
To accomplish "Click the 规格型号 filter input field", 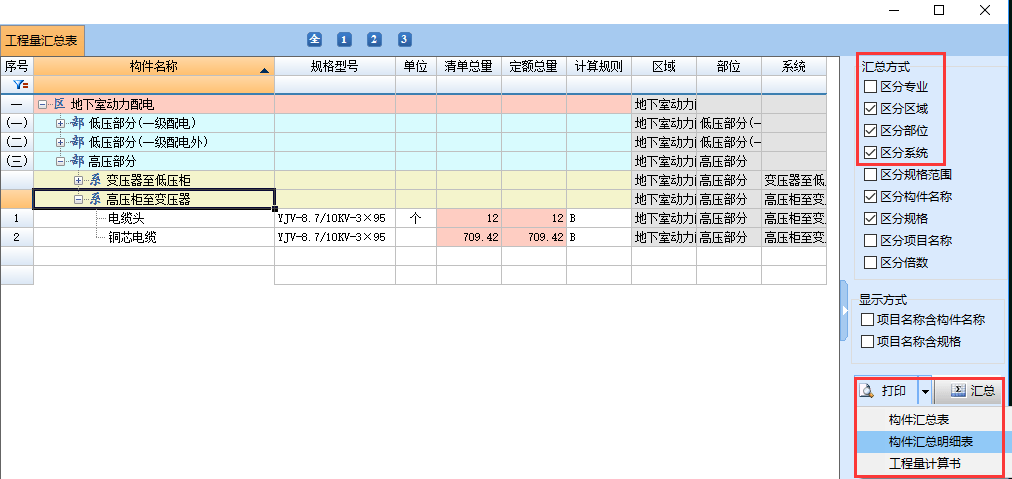I will [x=335, y=85].
